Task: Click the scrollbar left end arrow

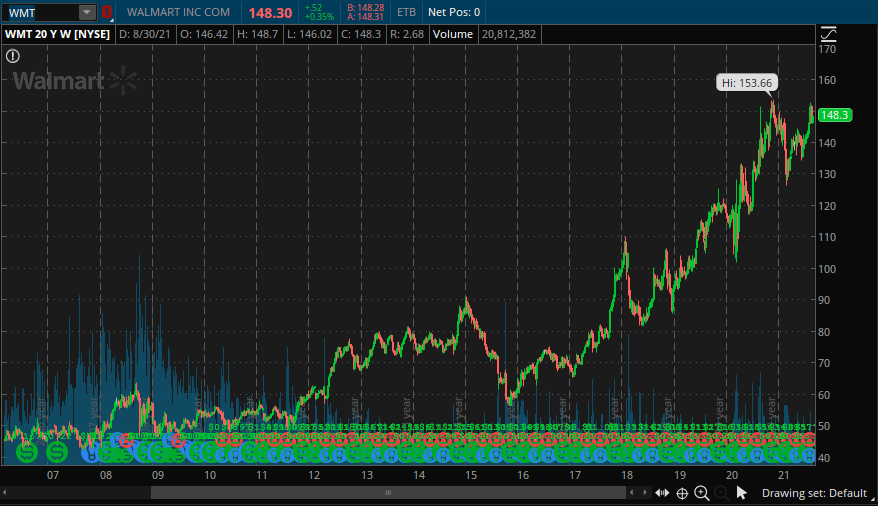Action: [x=4, y=493]
